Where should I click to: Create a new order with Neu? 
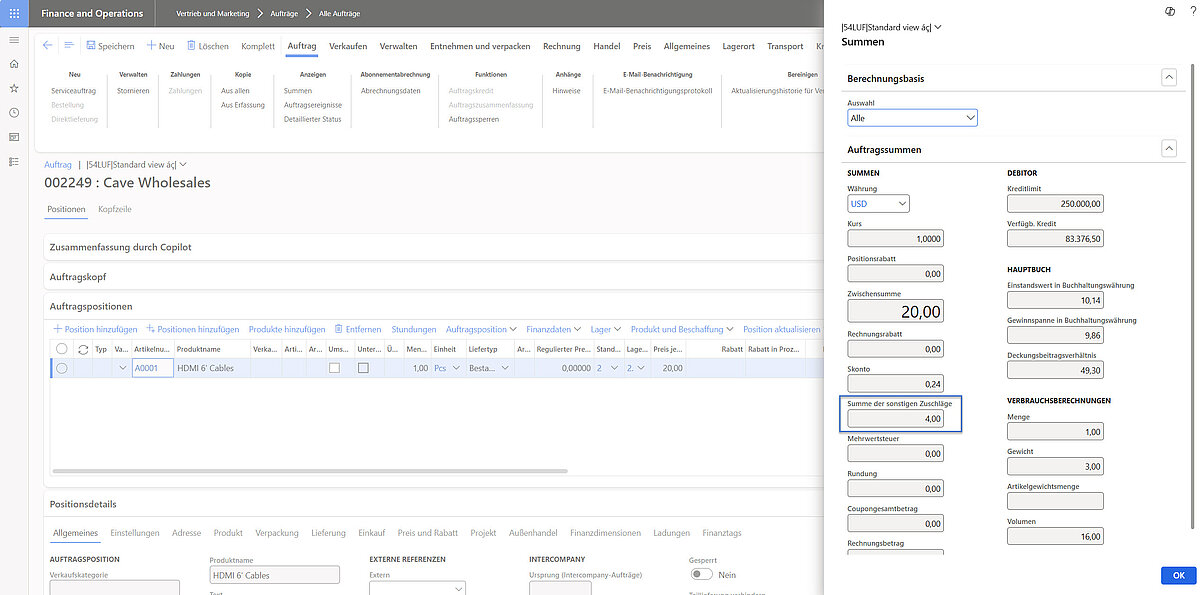pyautogui.click(x=161, y=46)
